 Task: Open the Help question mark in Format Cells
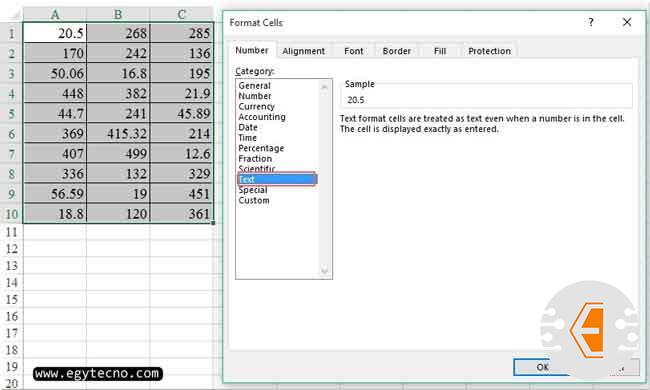591,22
